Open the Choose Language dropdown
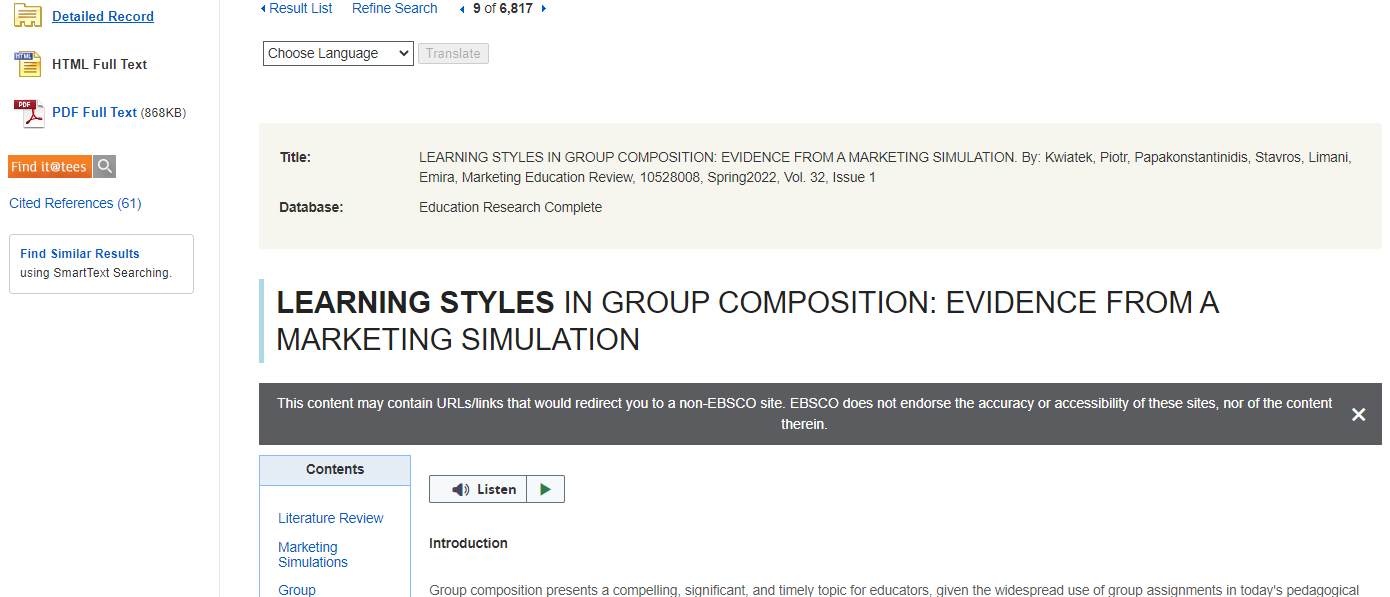 pyautogui.click(x=338, y=53)
